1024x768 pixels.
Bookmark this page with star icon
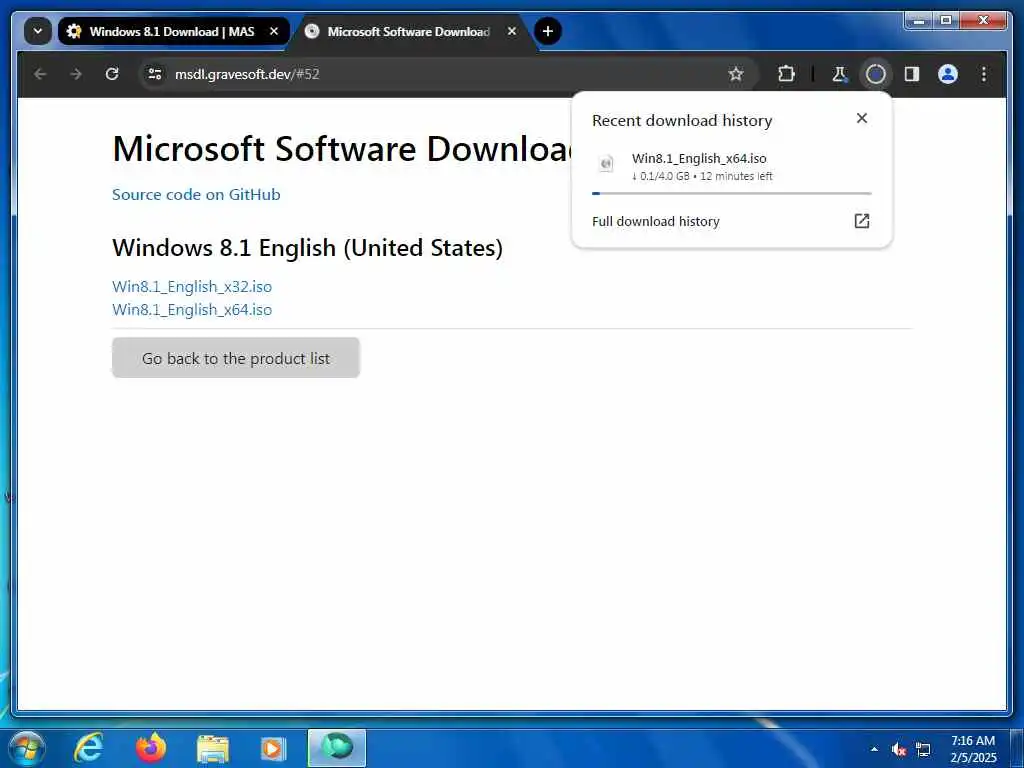coord(736,74)
